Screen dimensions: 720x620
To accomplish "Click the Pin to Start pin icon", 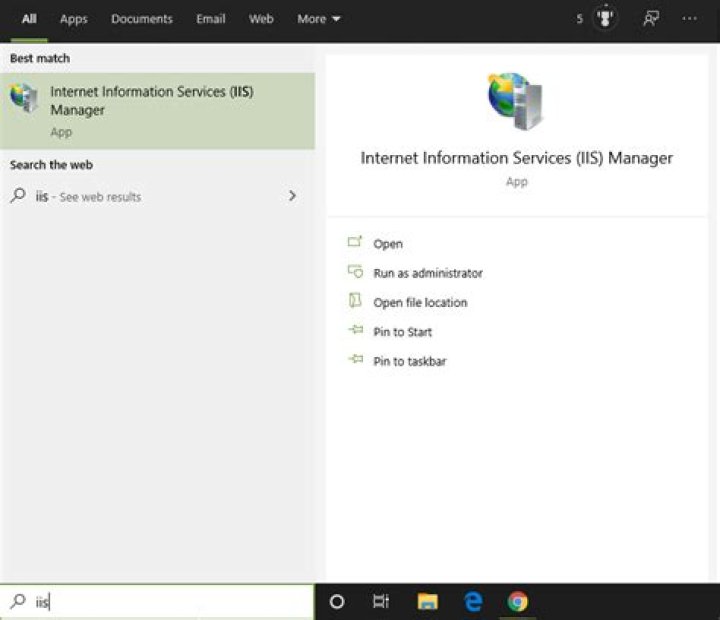I will tap(355, 329).
